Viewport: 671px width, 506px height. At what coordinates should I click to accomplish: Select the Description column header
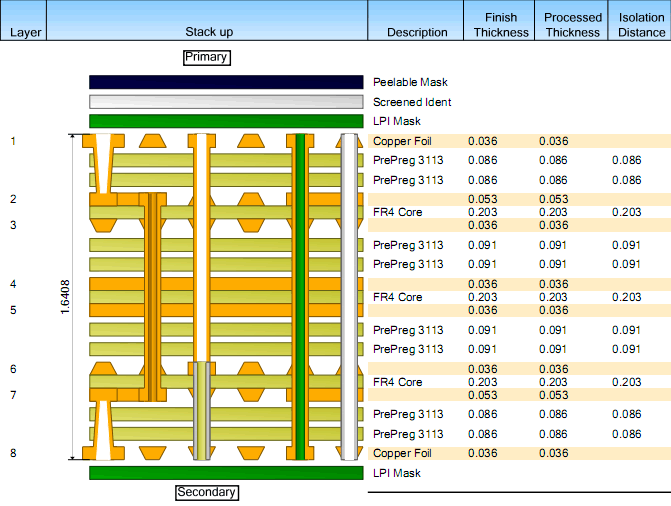point(416,20)
